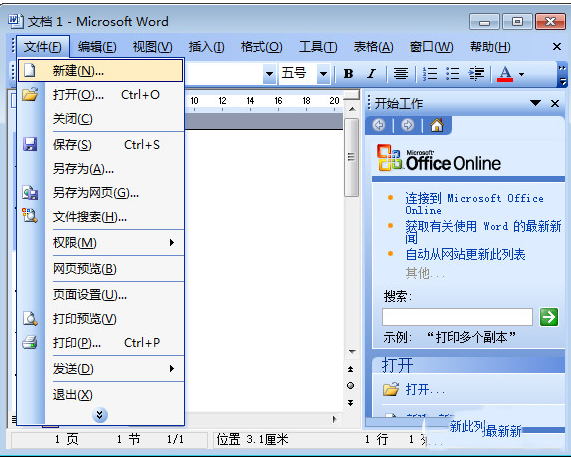571x457 pixels.
Task: Click the task pane Home icon
Action: (437, 125)
